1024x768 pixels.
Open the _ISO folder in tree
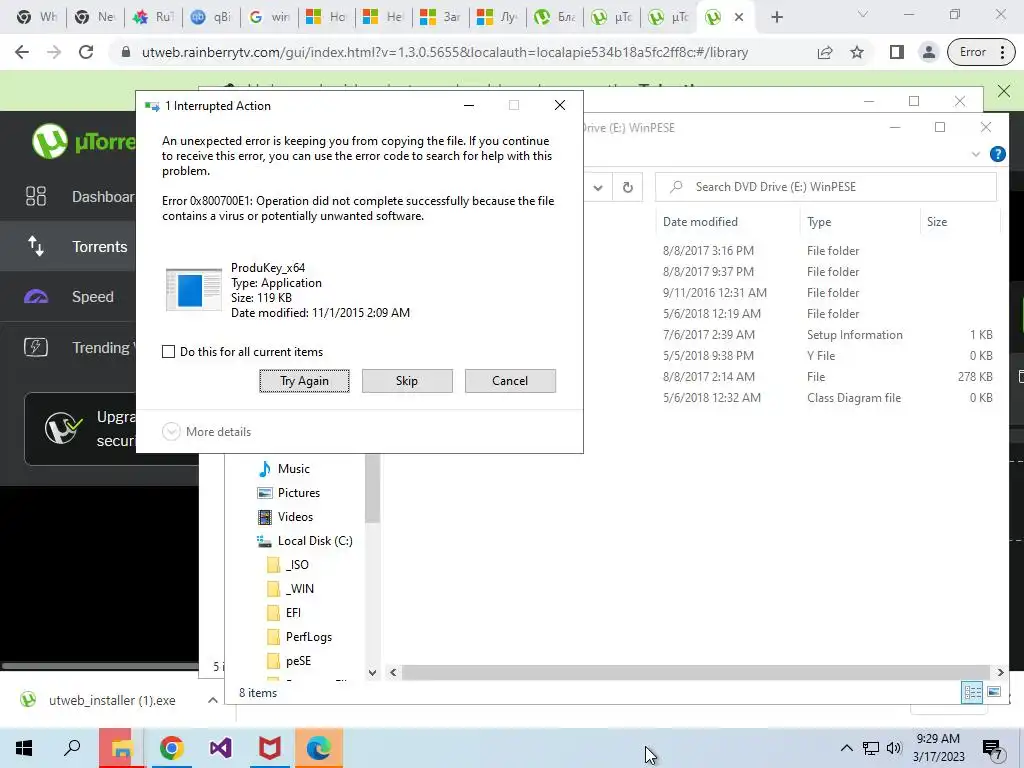click(x=288, y=565)
